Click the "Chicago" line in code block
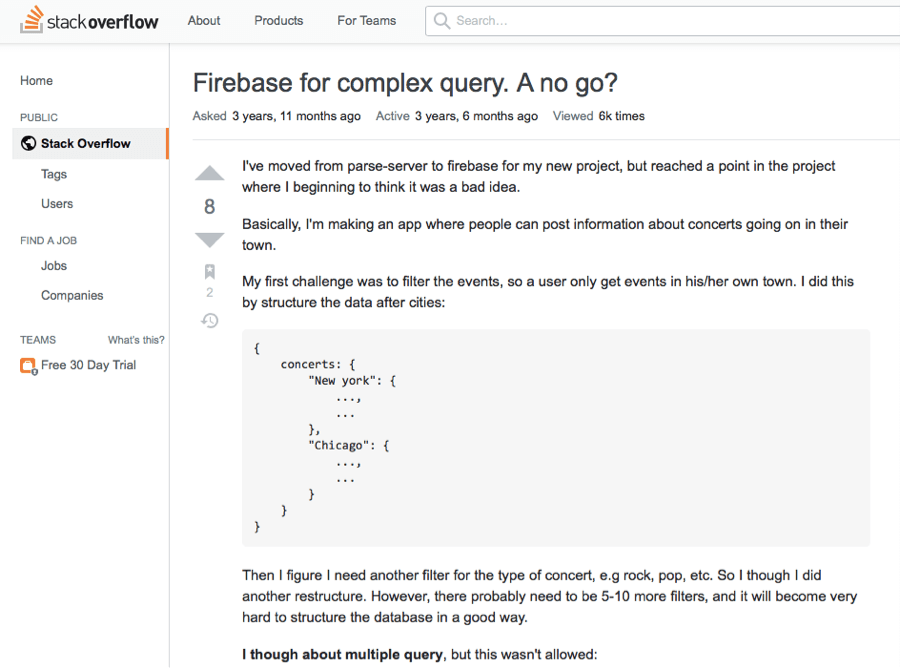 click(x=349, y=446)
